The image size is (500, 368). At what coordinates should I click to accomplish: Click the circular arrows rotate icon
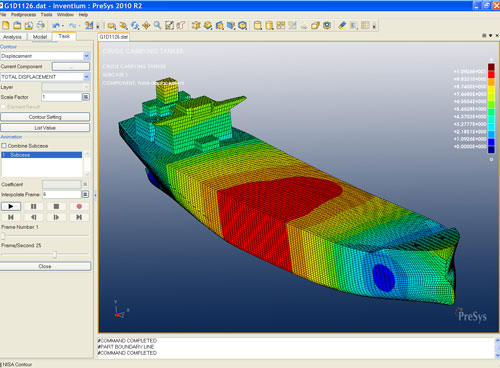coord(135,25)
